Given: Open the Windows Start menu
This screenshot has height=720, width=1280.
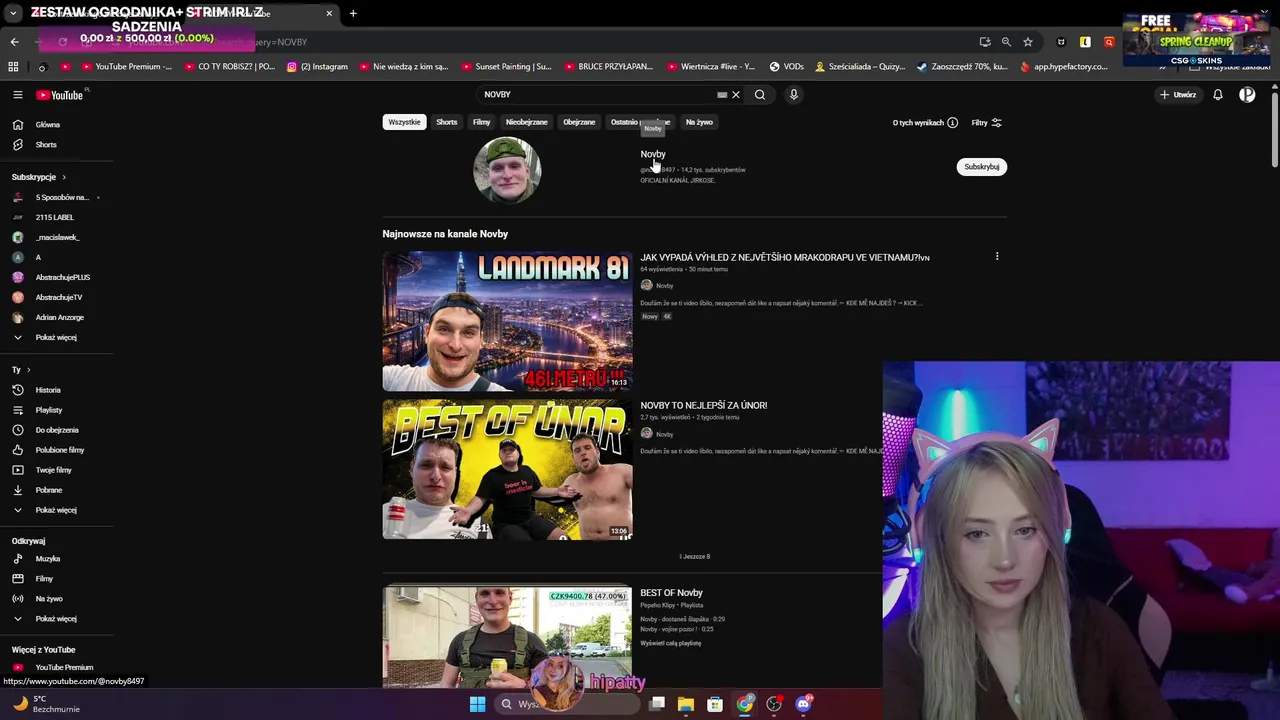Looking at the screenshot, I should point(477,704).
